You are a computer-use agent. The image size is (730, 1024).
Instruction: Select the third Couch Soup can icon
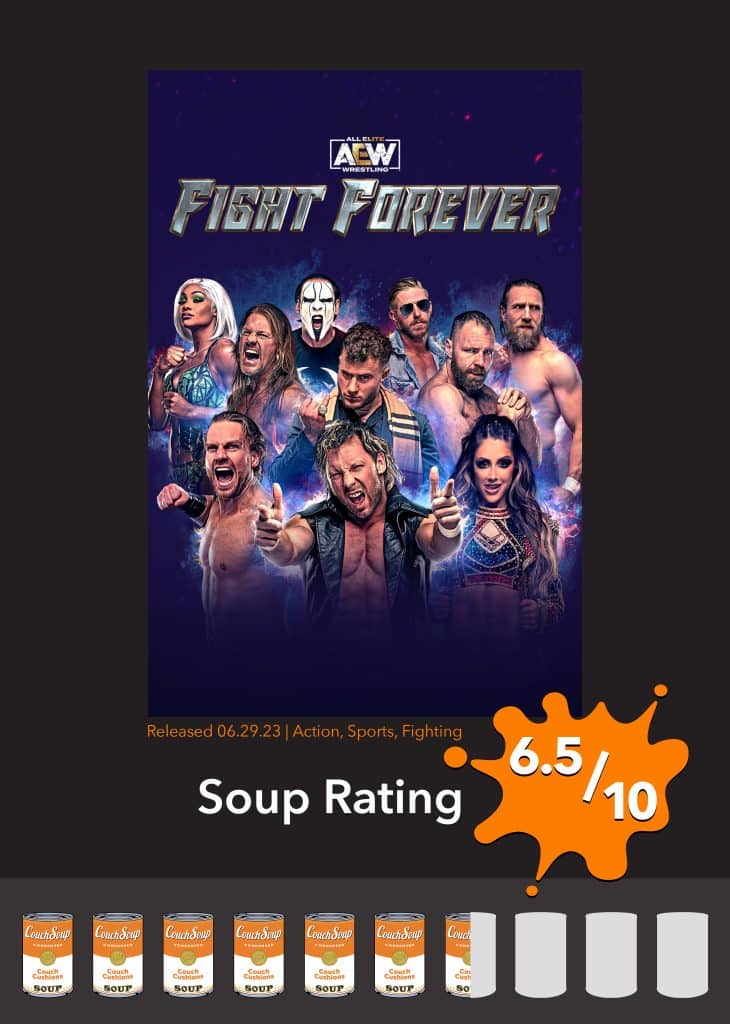tap(188, 954)
